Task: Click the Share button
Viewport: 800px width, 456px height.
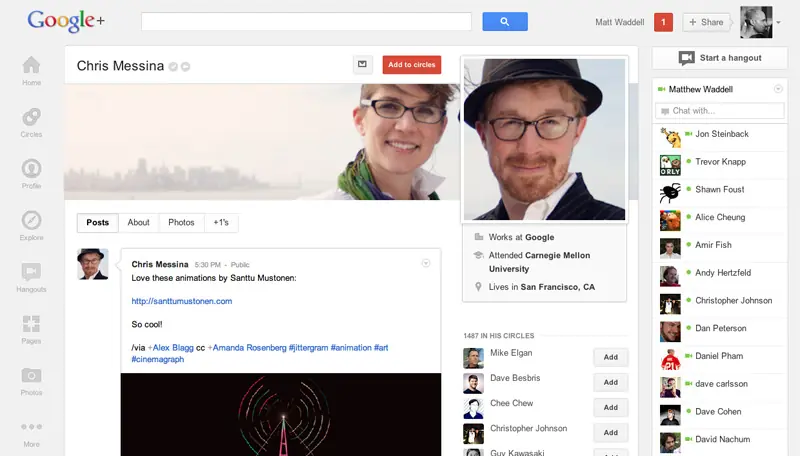Action: click(706, 22)
